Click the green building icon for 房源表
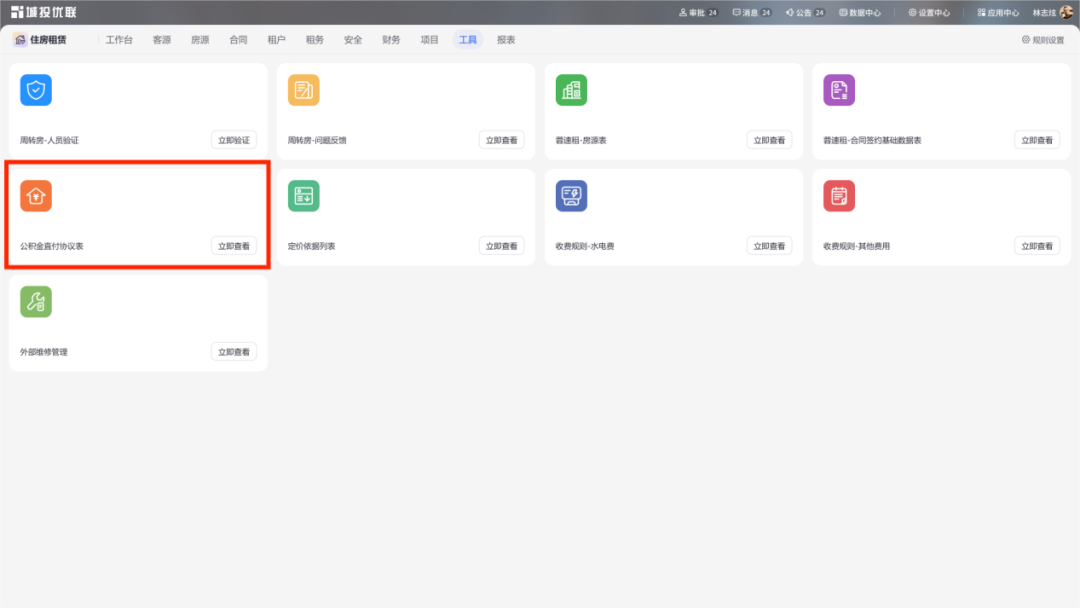 click(571, 90)
